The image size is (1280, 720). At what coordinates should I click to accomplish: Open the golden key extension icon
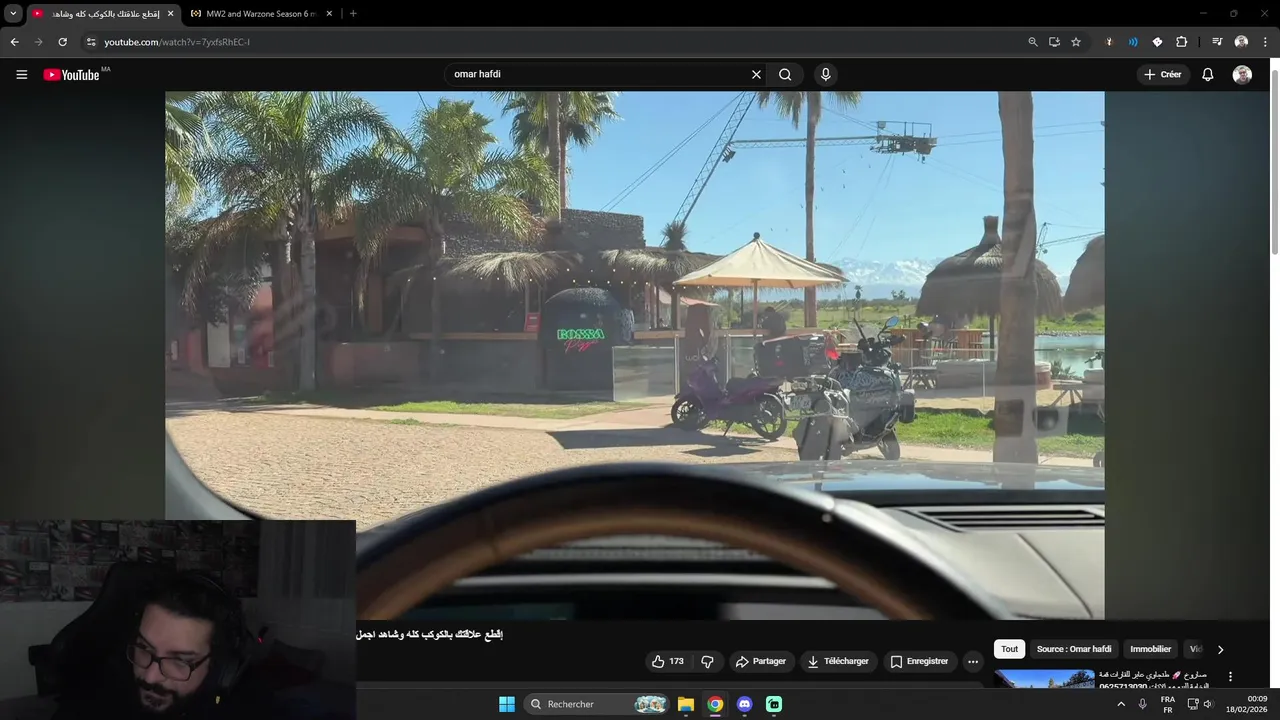pyautogui.click(x=1109, y=42)
